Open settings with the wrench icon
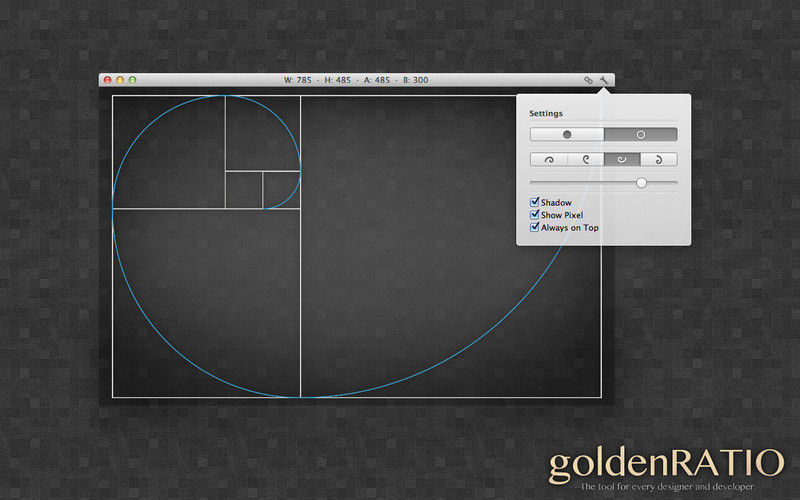 604,80
